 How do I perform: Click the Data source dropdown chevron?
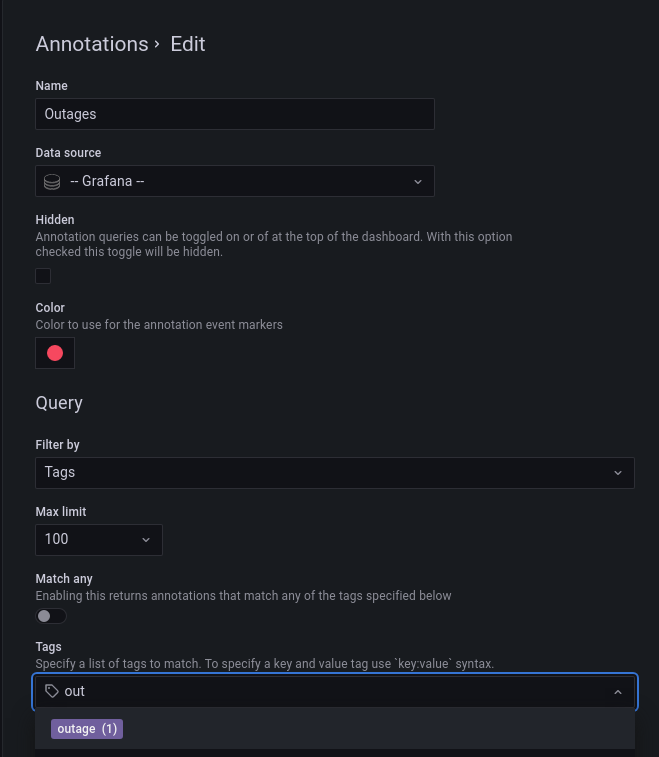418,181
